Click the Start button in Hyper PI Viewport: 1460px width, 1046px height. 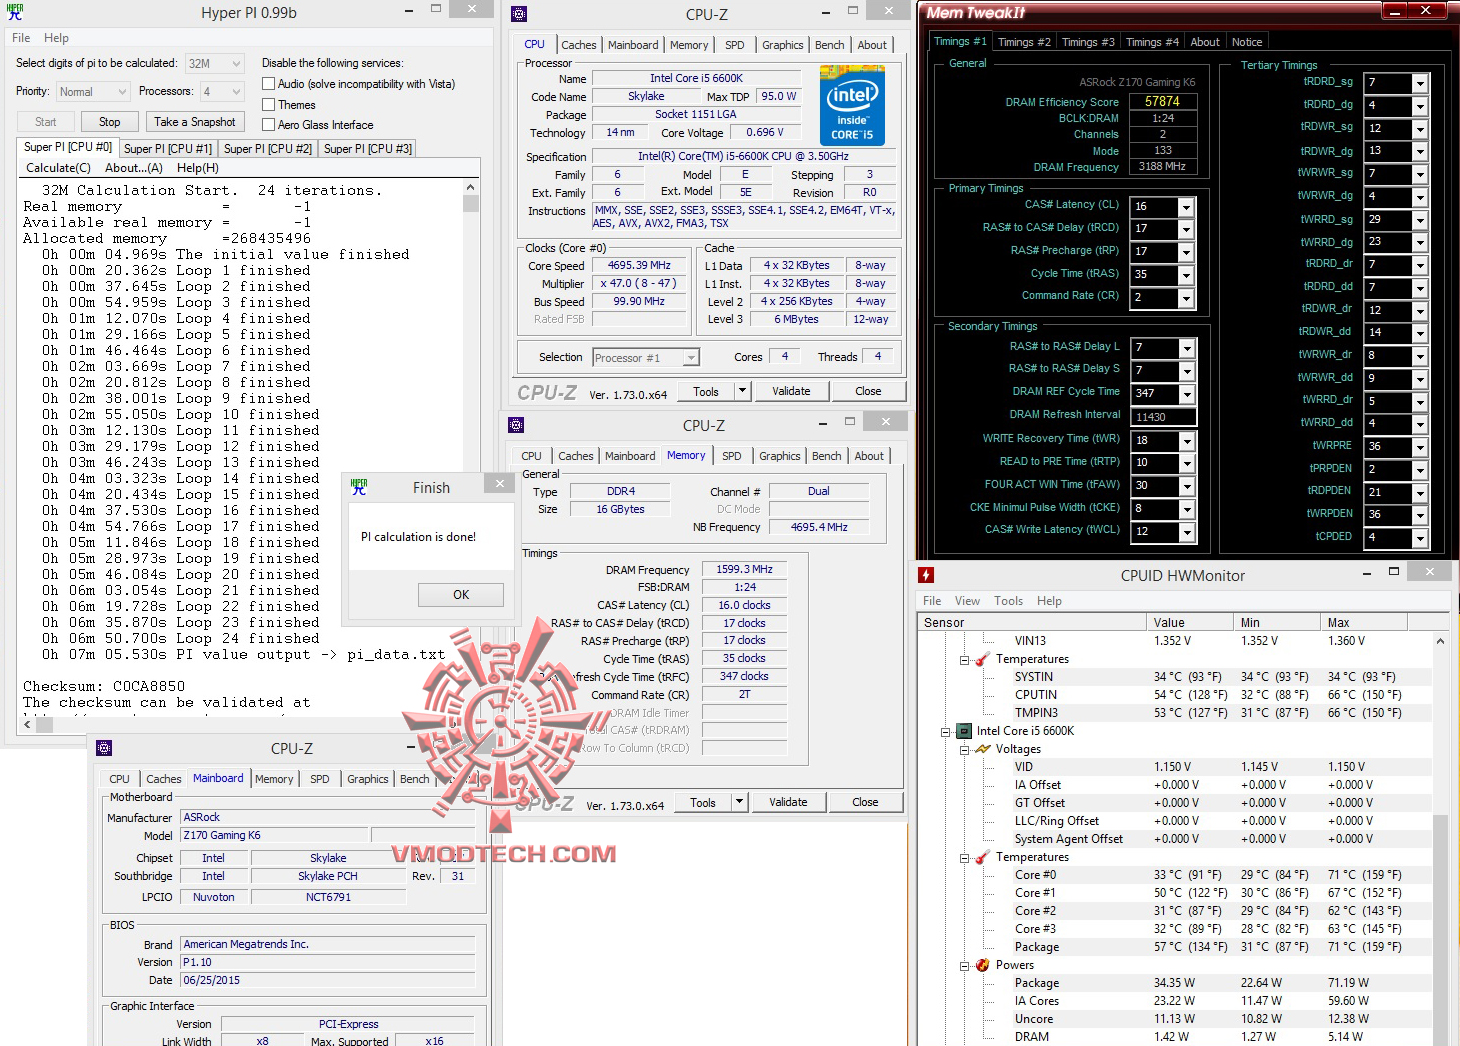coord(46,122)
